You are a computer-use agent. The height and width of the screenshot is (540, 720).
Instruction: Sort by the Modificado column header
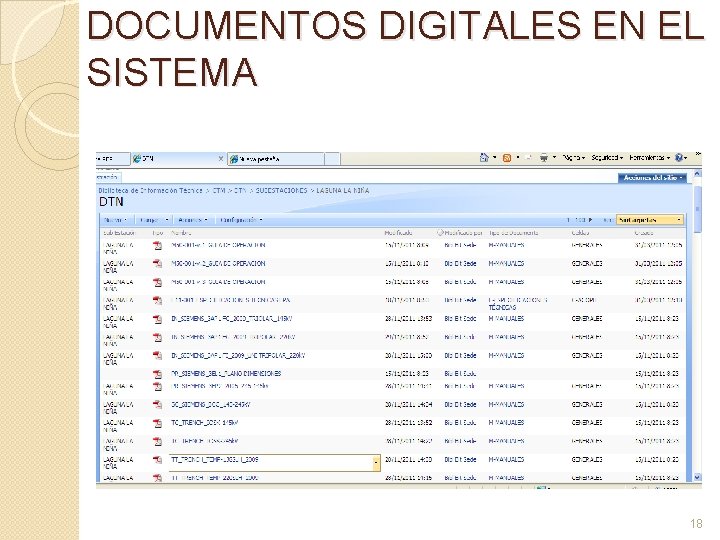[398, 233]
